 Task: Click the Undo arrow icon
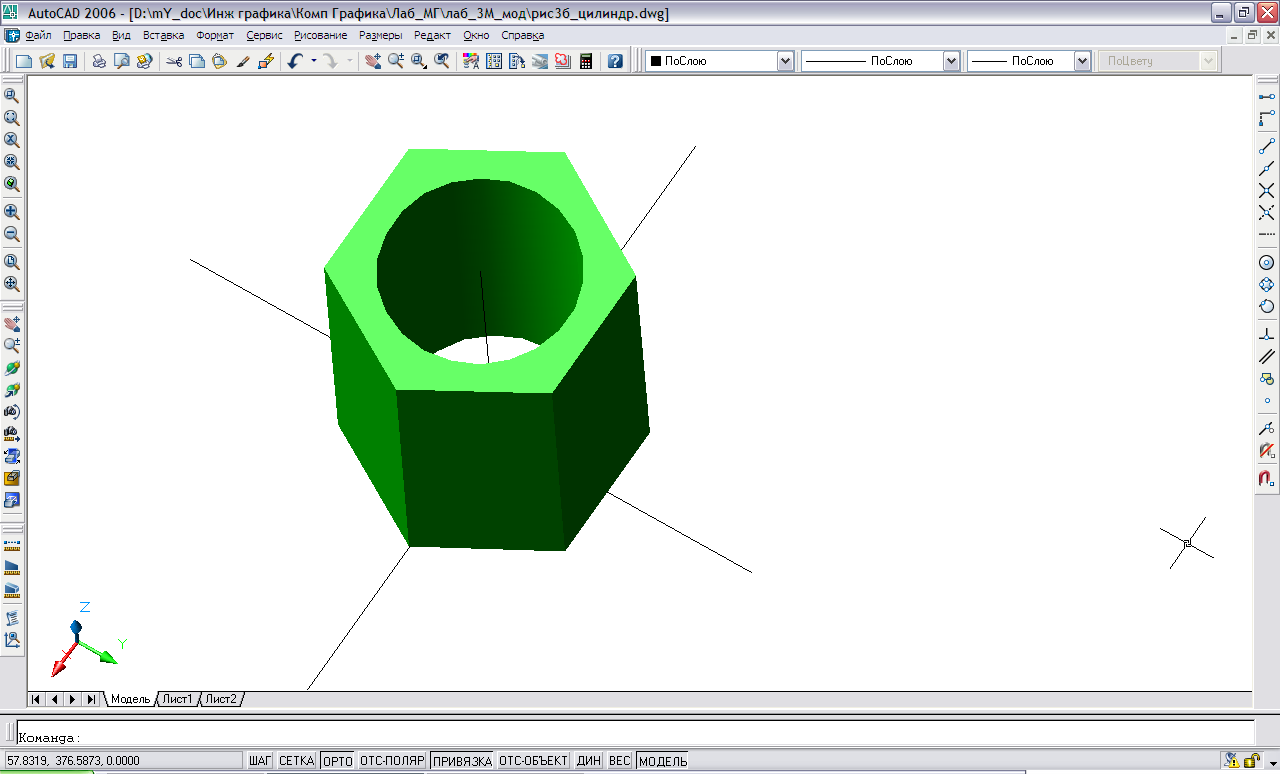295,61
